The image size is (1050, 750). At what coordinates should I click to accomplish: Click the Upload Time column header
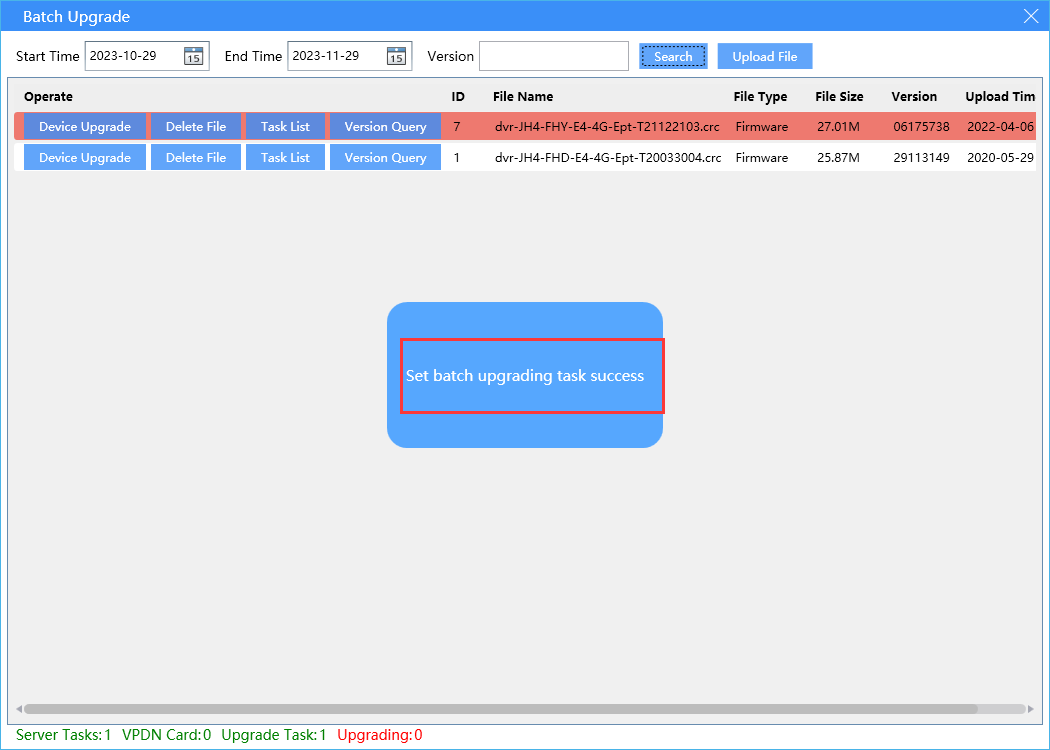tap(1000, 96)
